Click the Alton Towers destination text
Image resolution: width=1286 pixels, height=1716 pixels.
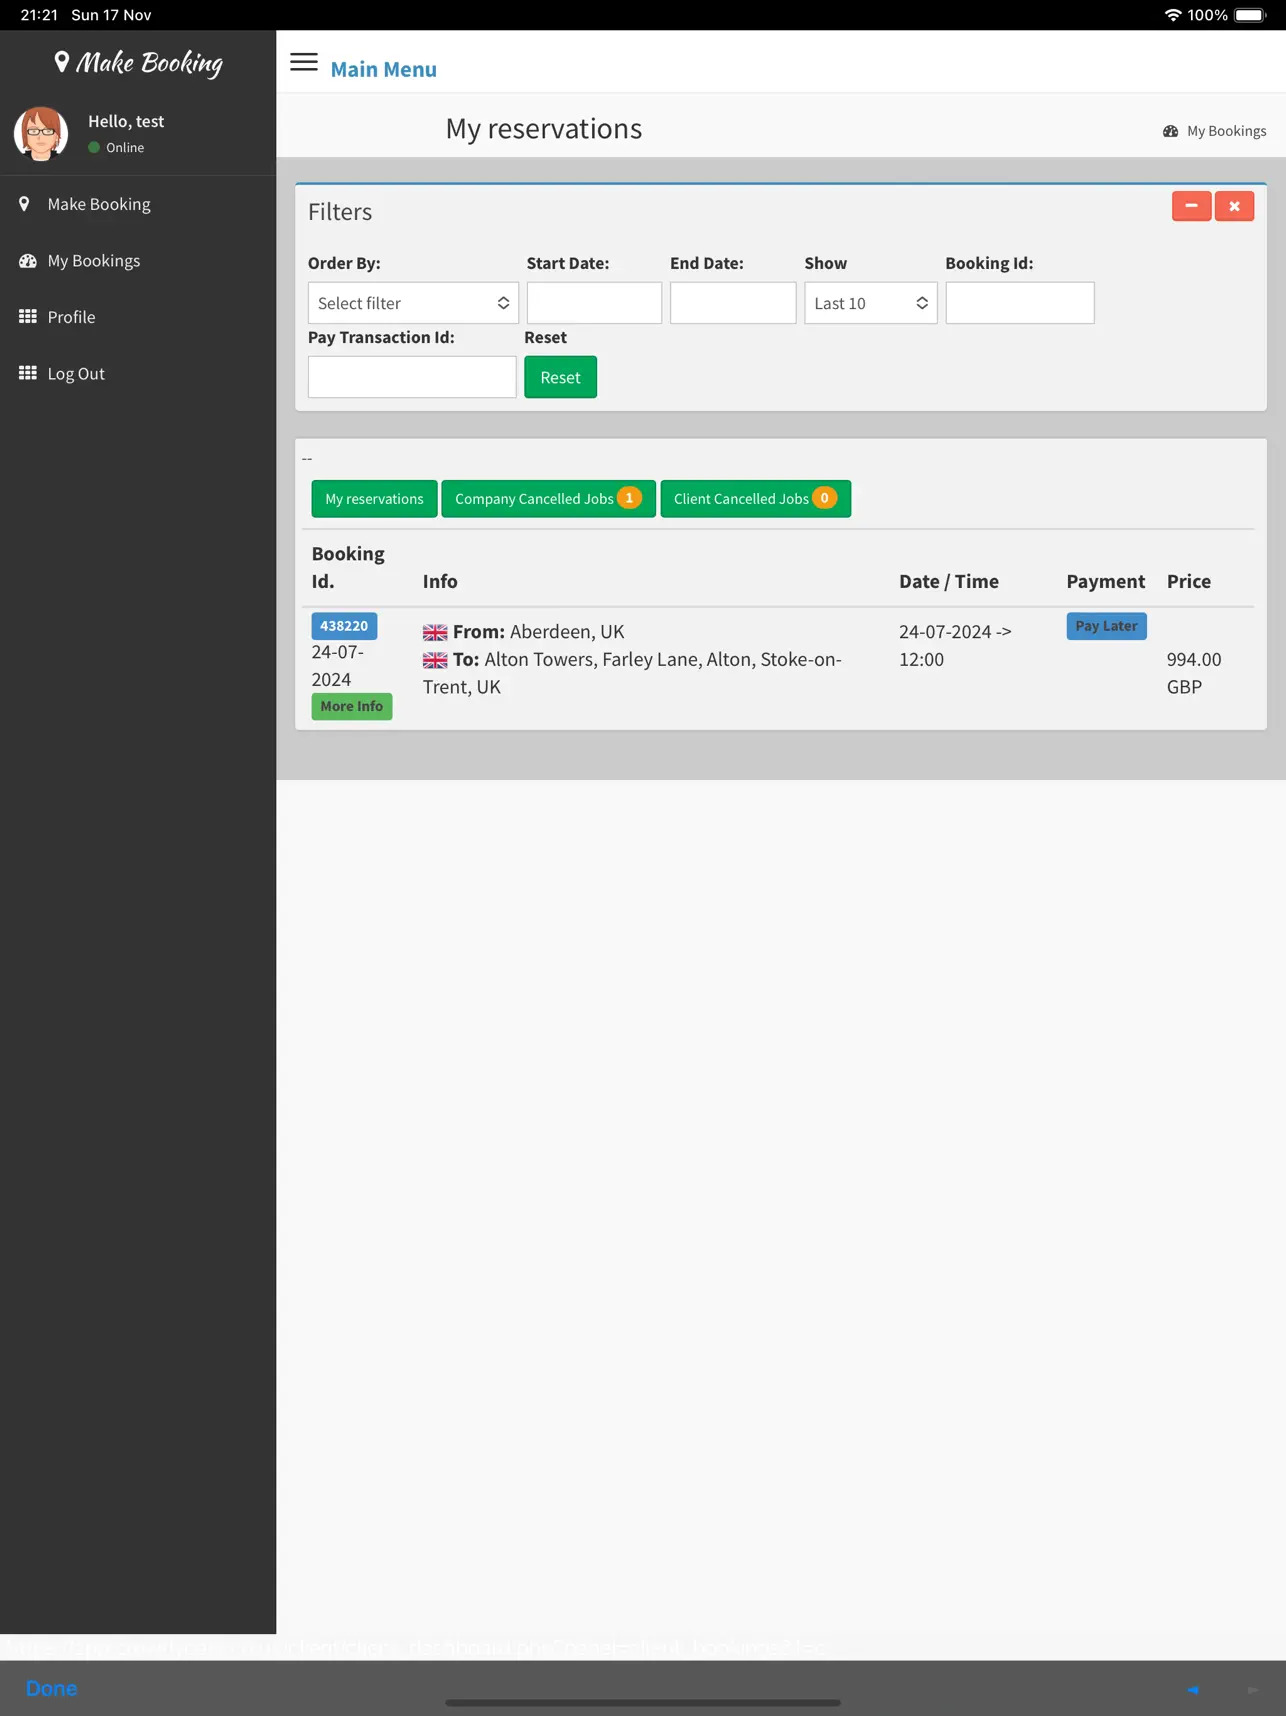[x=632, y=673]
